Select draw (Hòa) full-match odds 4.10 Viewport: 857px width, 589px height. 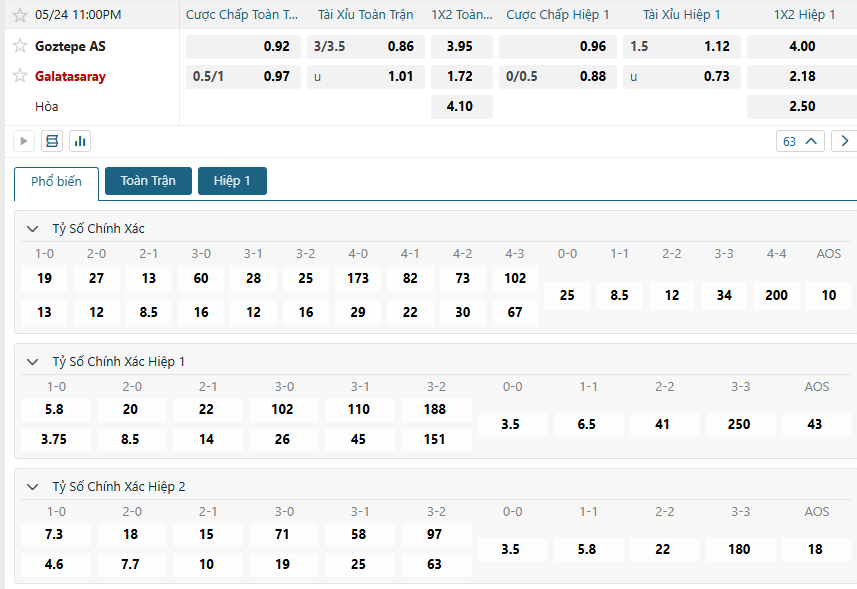[460, 106]
